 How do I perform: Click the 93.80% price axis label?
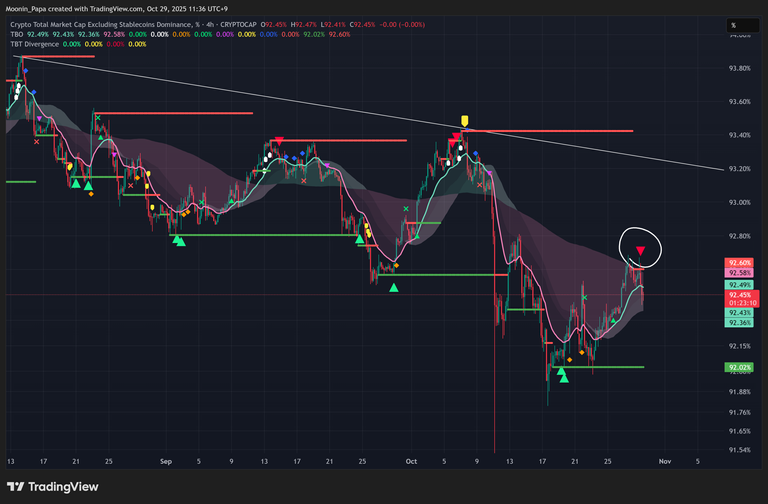740,68
